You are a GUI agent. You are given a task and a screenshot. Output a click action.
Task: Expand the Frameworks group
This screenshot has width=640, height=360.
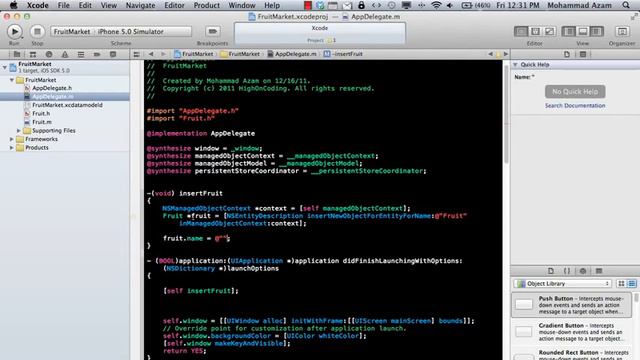coord(12,139)
